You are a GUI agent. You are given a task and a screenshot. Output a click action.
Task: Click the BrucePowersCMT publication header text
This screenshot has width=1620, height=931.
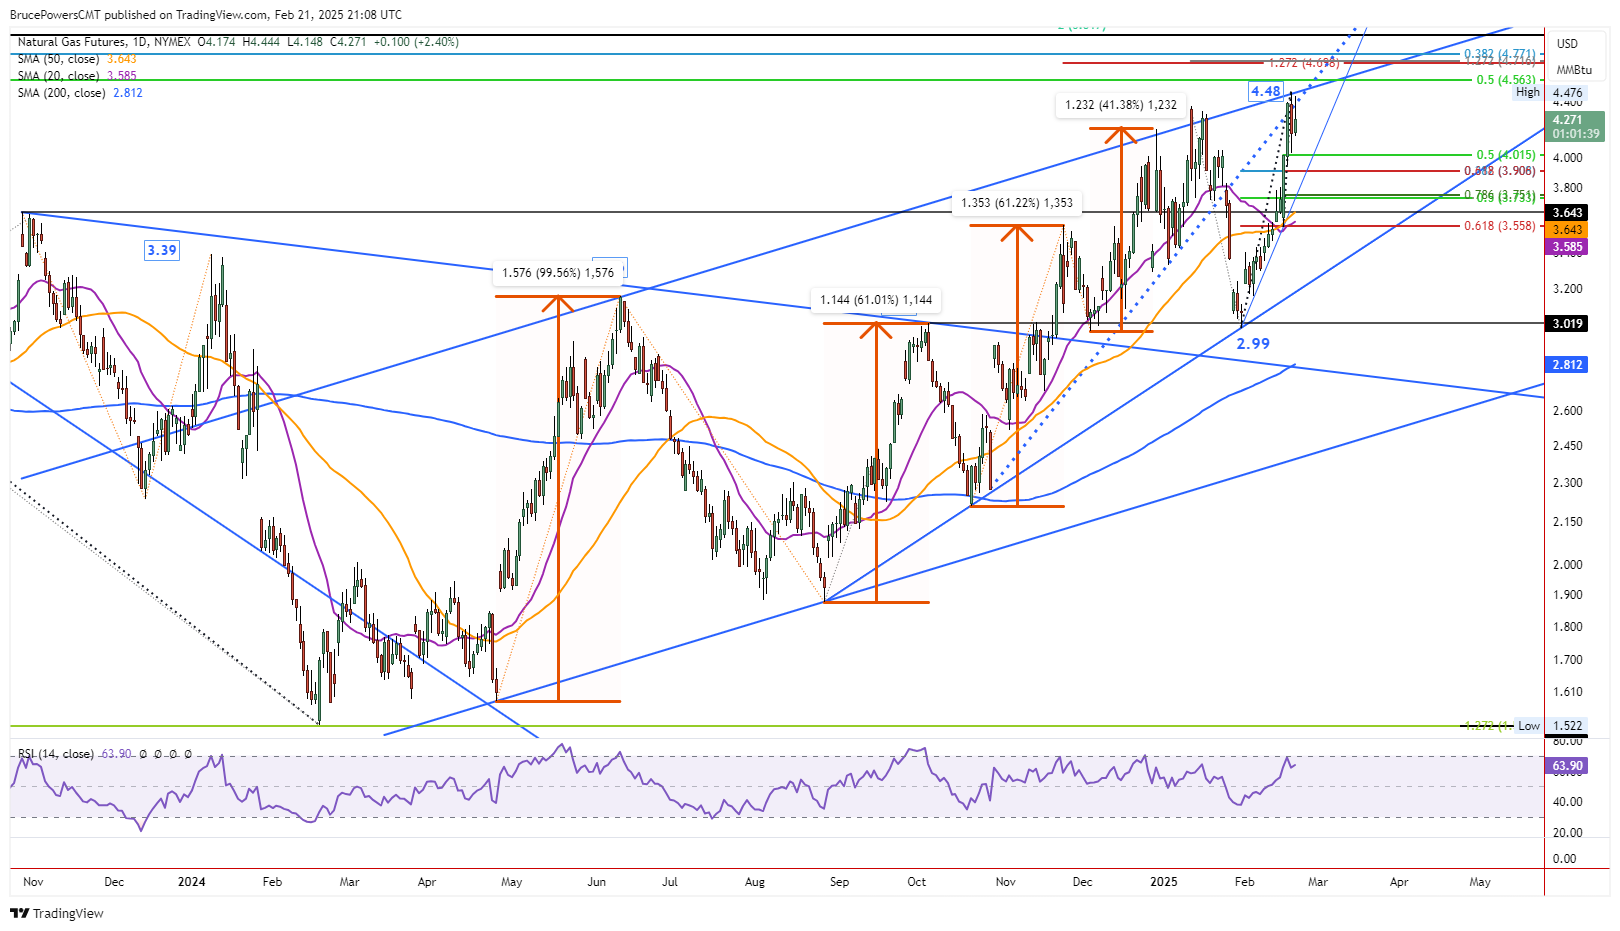(x=206, y=15)
